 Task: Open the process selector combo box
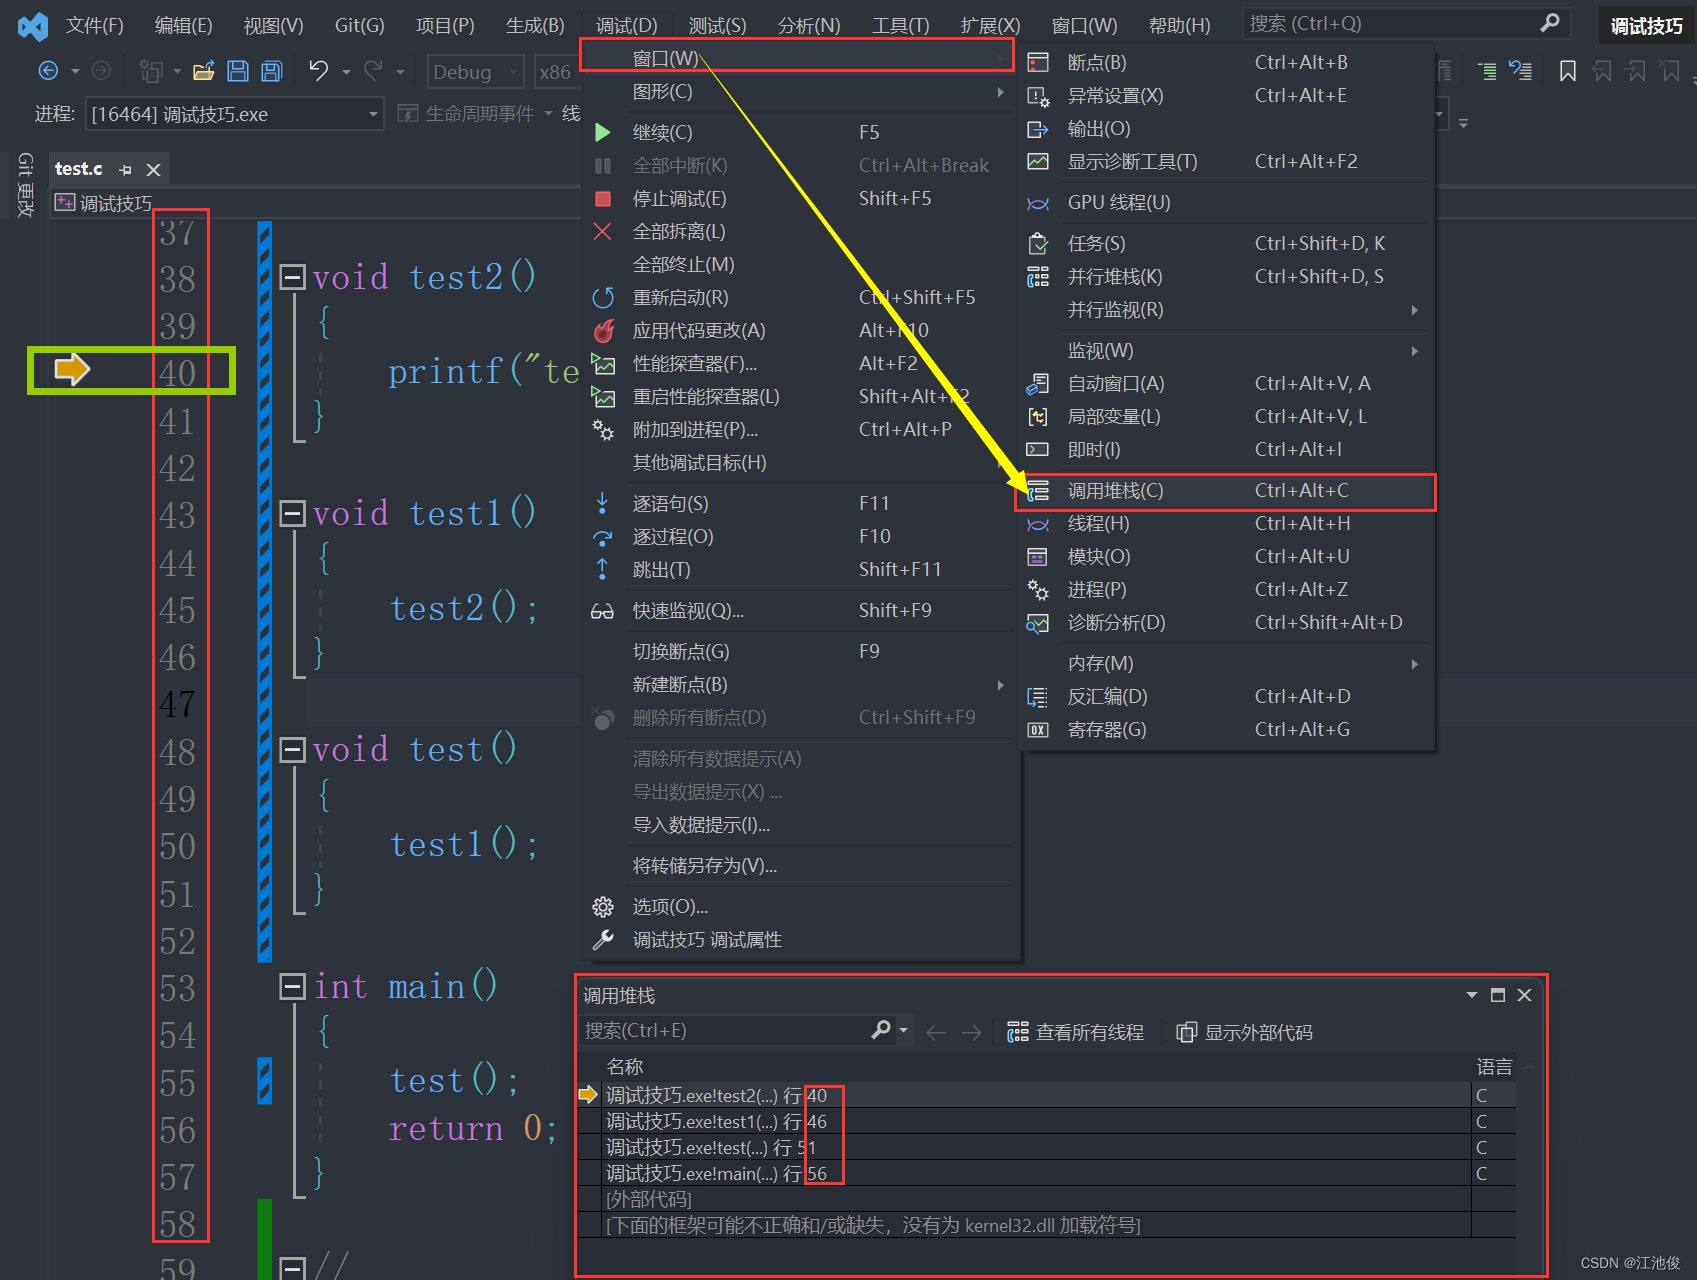point(235,114)
